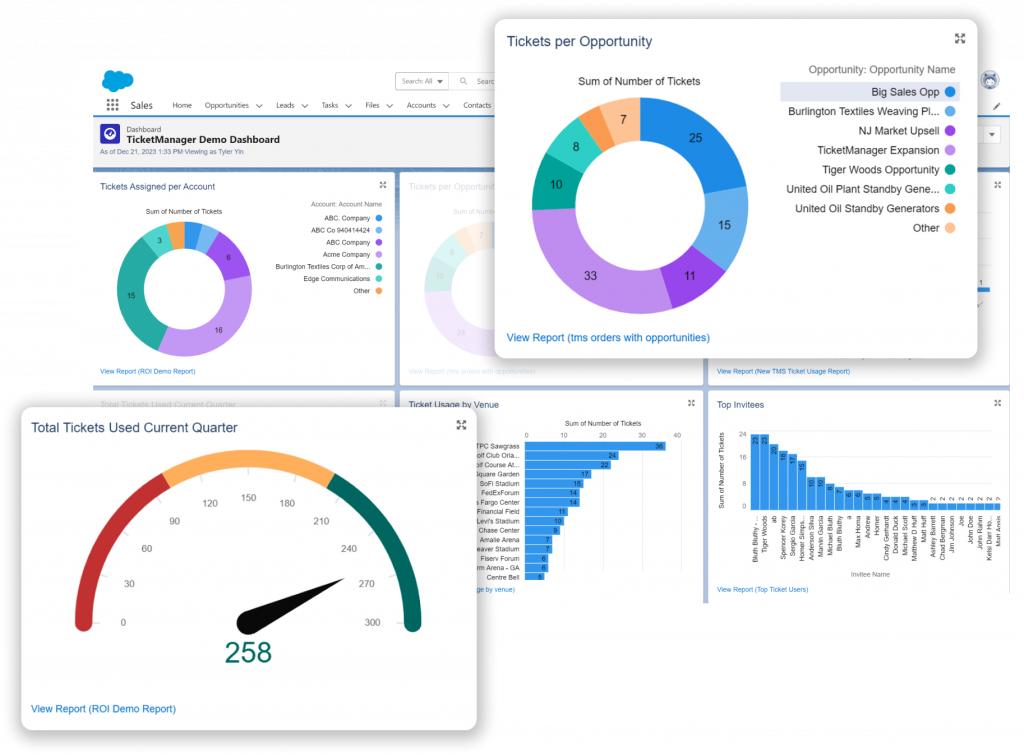Open the Search All scope dropdown
Viewport: 1024px width, 756px height.
[x=422, y=82]
